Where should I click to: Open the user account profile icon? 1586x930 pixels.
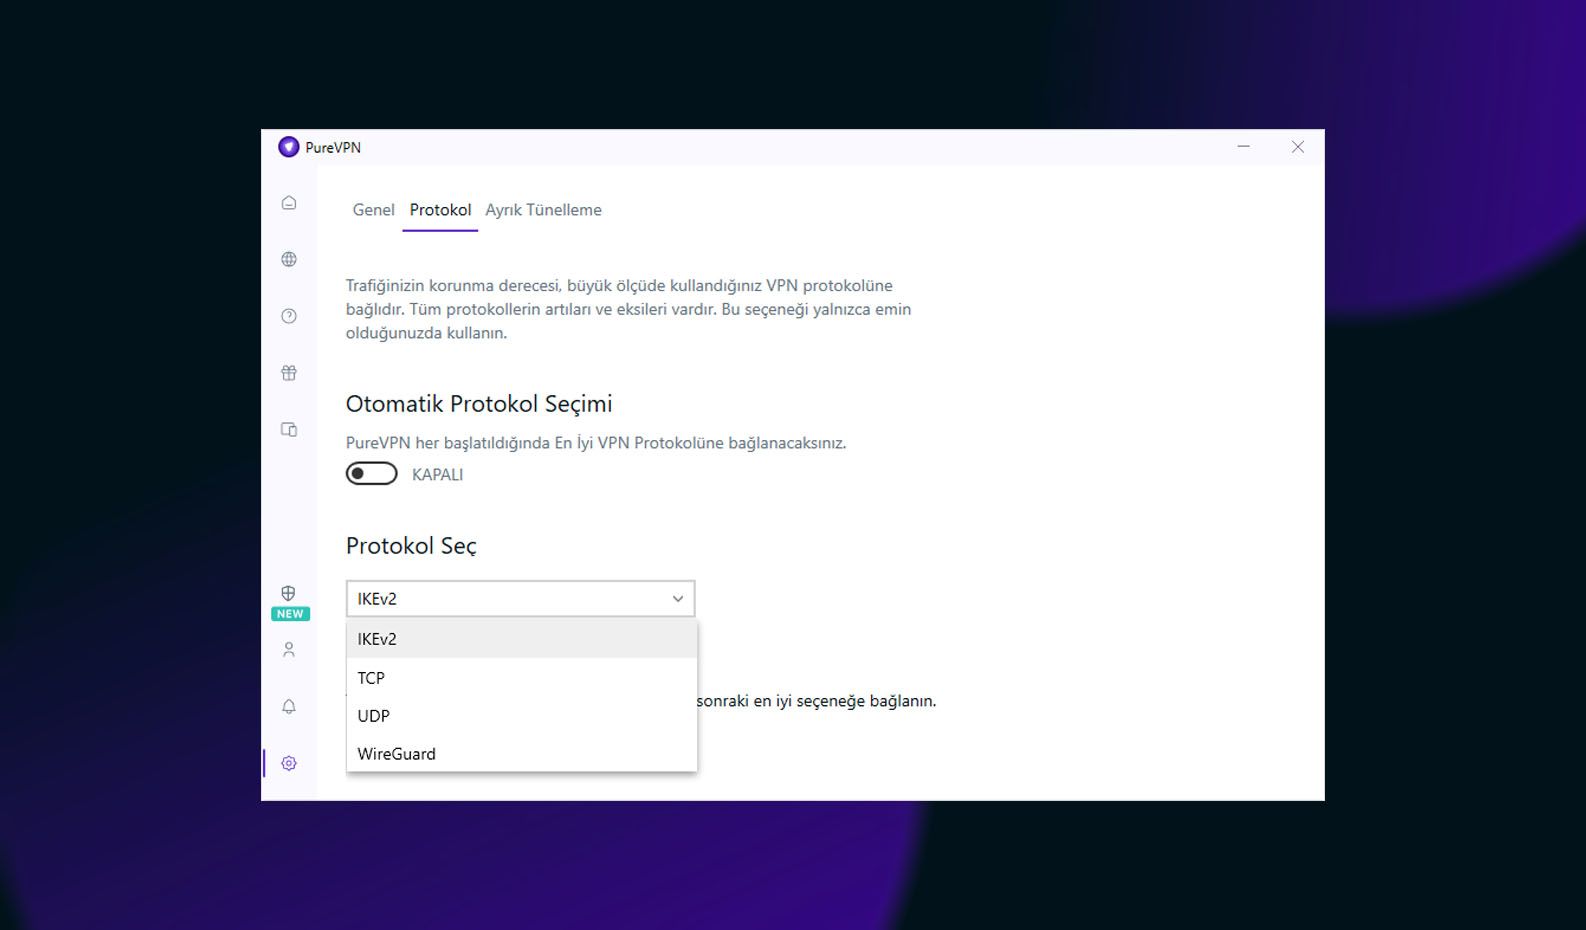click(289, 650)
